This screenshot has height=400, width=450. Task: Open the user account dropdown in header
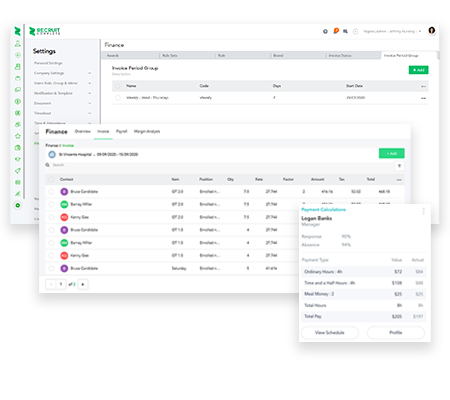392,31
